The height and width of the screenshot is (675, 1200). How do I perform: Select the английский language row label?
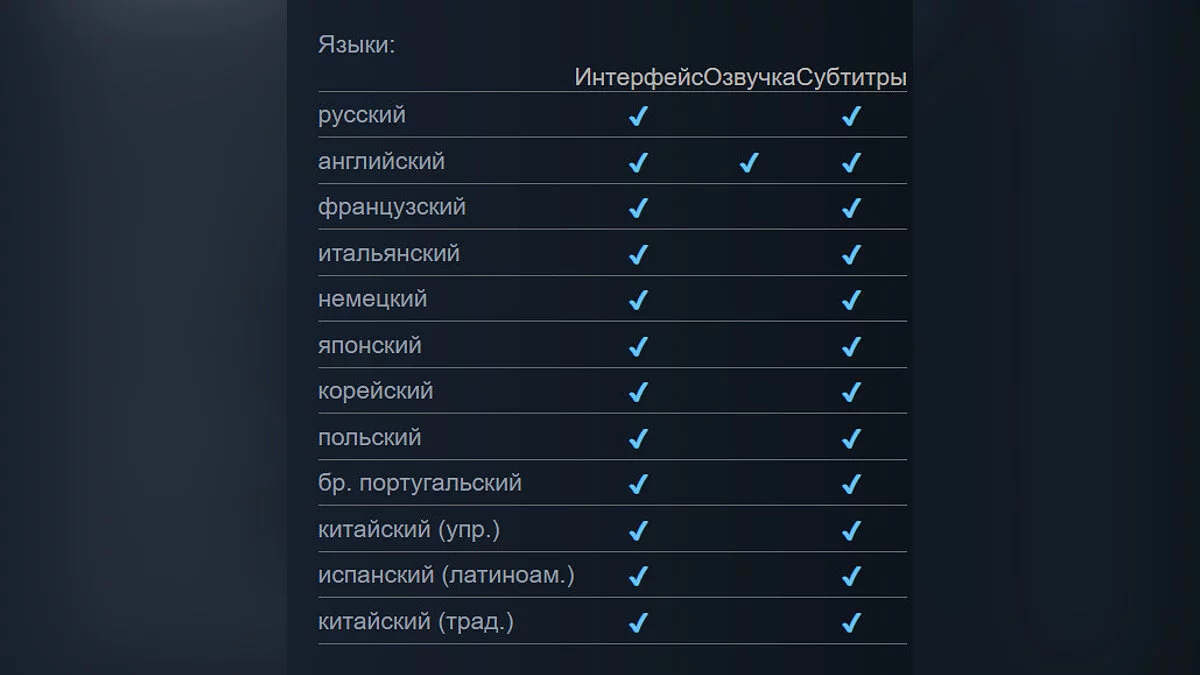click(x=381, y=161)
